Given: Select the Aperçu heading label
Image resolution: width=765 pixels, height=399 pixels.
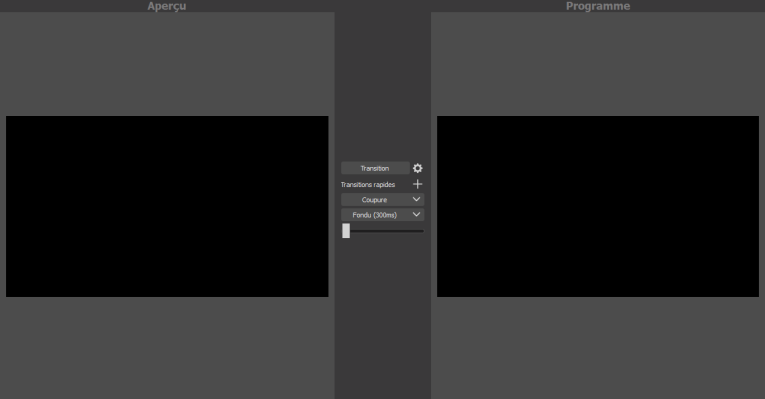Looking at the screenshot, I should (x=167, y=6).
